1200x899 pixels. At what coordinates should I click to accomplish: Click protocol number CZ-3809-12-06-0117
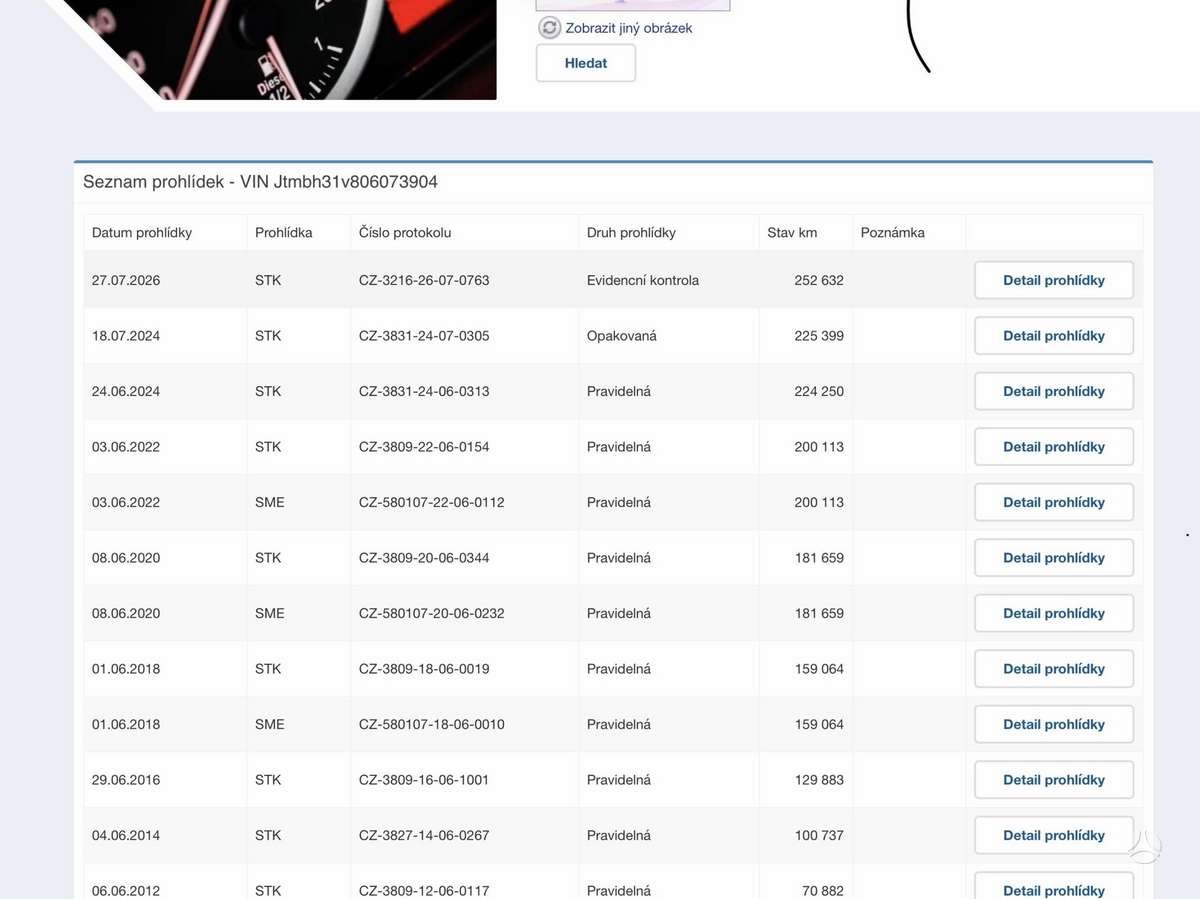click(424, 890)
